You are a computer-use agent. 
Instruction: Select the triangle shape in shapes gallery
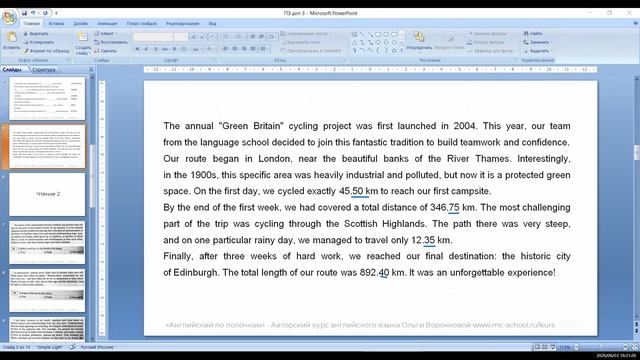[354, 42]
